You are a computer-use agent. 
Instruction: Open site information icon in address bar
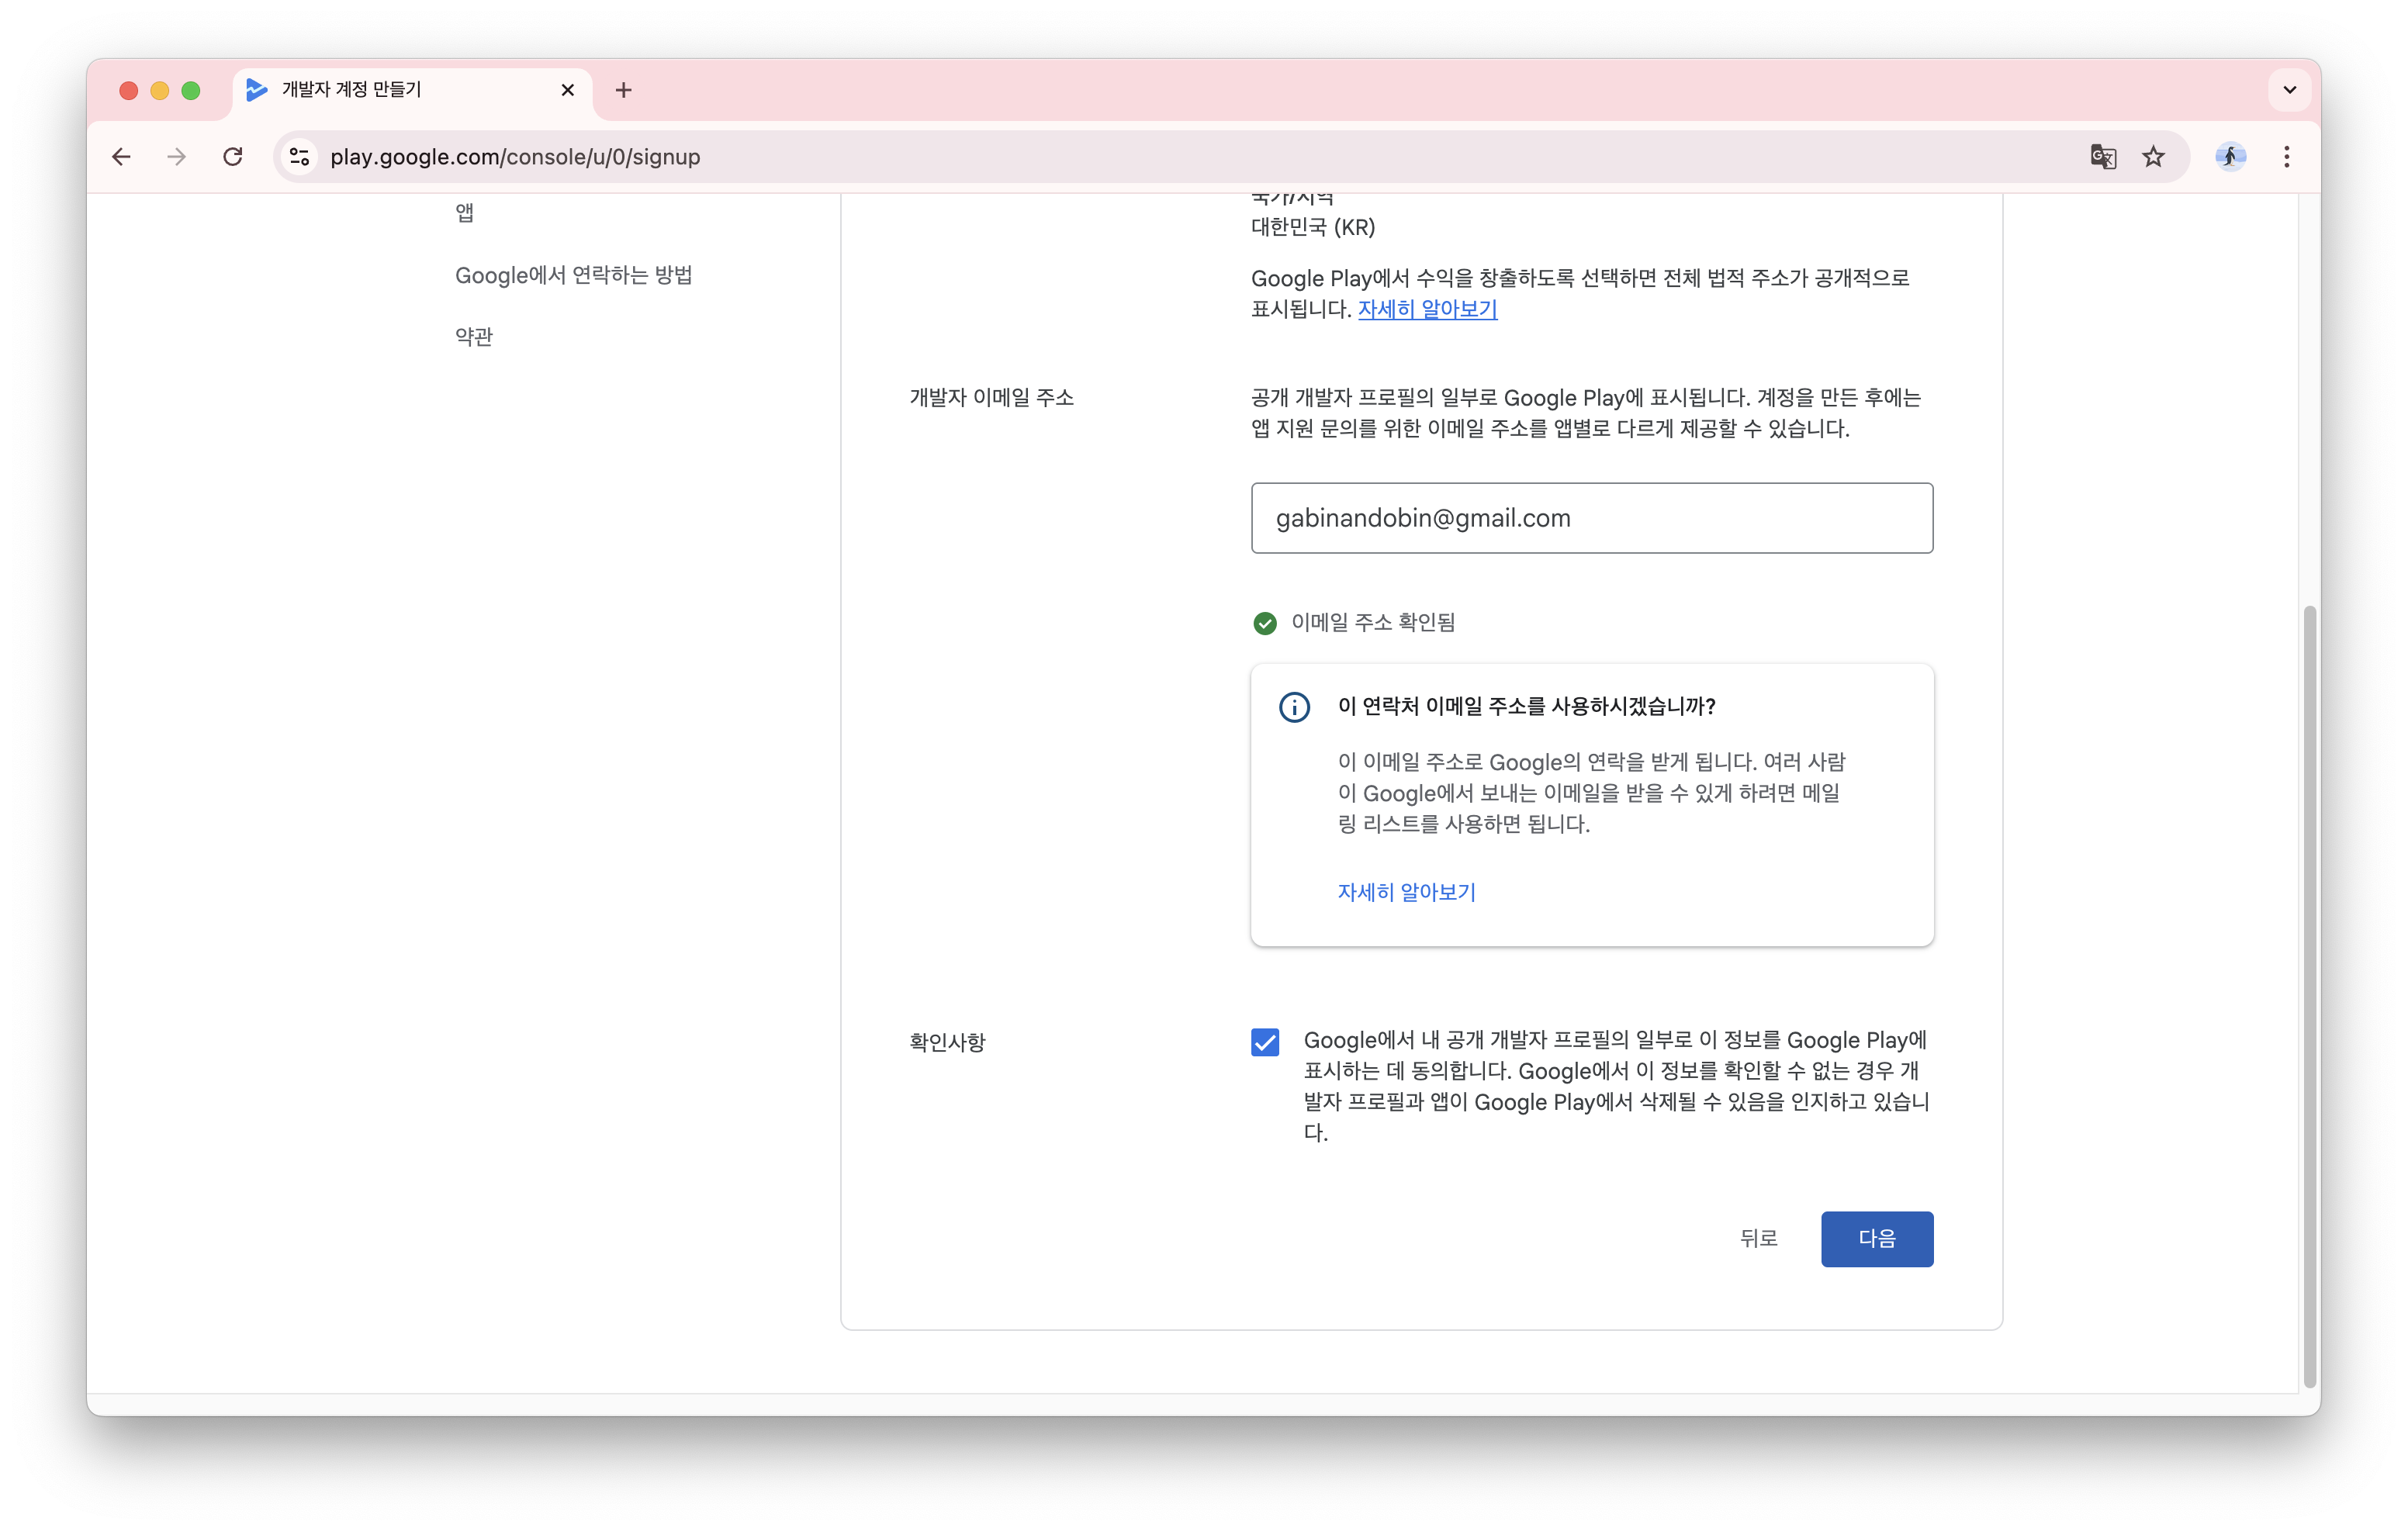coord(299,157)
